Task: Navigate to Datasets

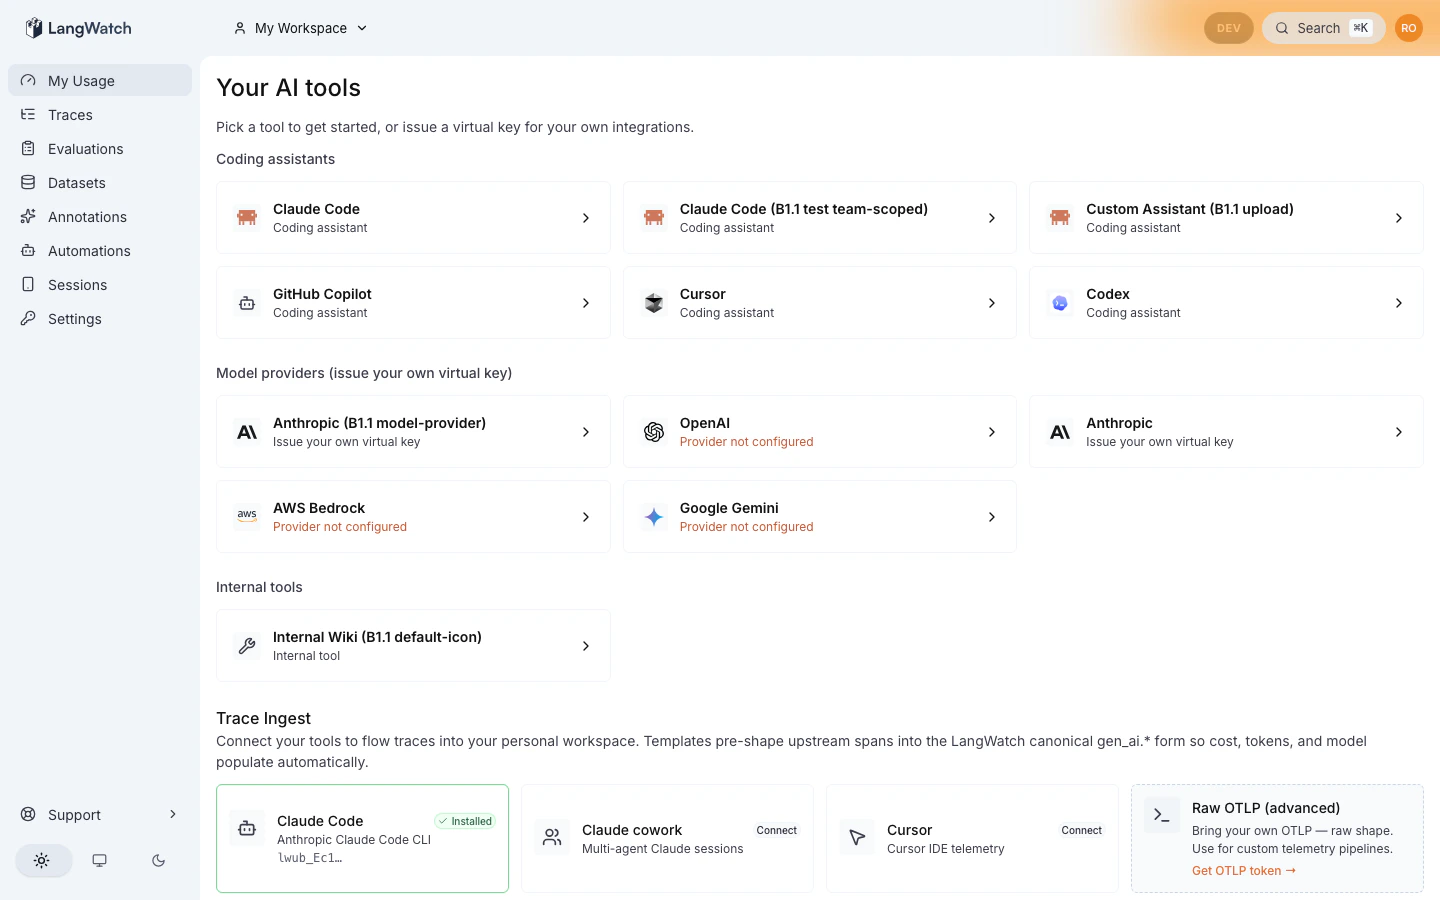Action: tap(100, 183)
